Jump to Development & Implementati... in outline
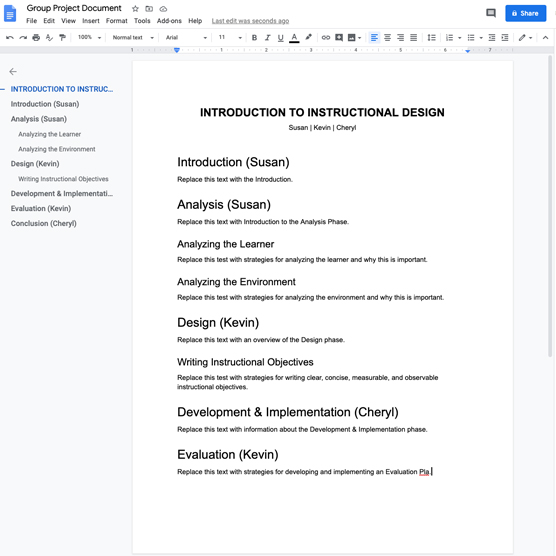Image resolution: width=556 pixels, height=556 pixels. (62, 194)
